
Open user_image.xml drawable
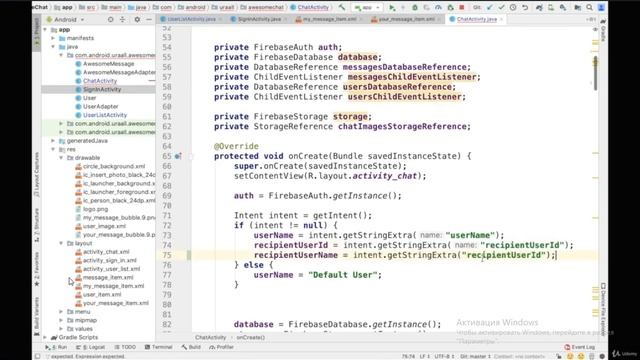tap(100, 227)
